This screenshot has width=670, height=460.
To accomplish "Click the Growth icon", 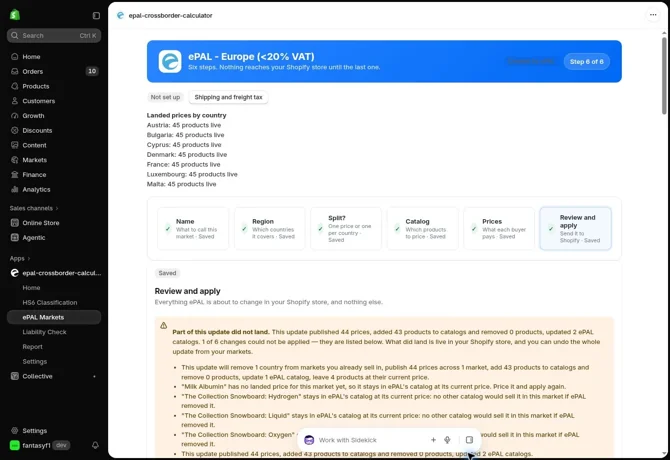I will (x=15, y=116).
